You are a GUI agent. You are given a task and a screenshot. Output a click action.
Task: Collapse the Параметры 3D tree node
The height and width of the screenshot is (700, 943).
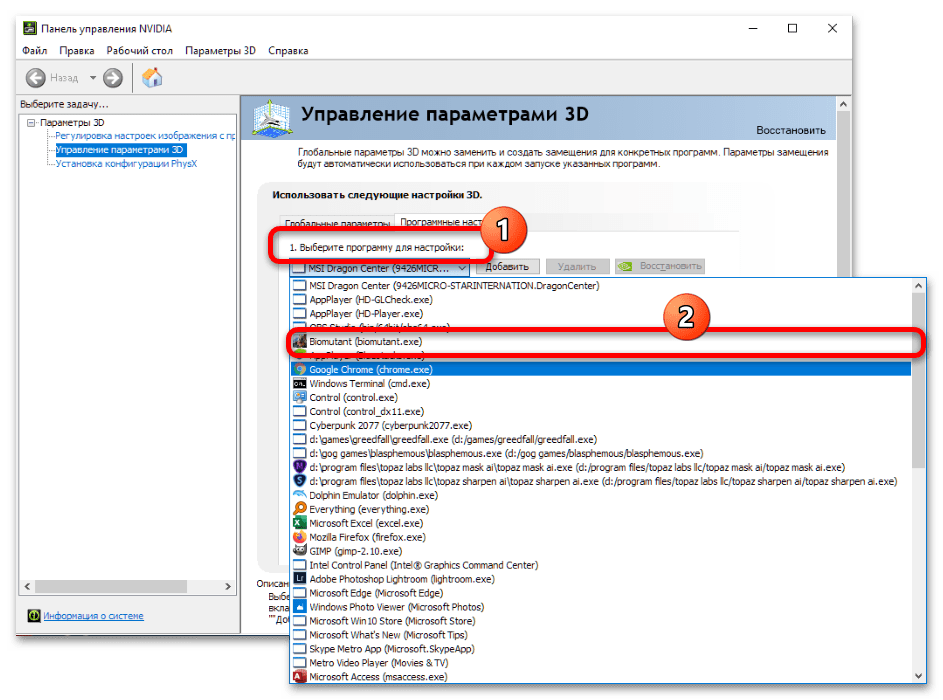31,123
